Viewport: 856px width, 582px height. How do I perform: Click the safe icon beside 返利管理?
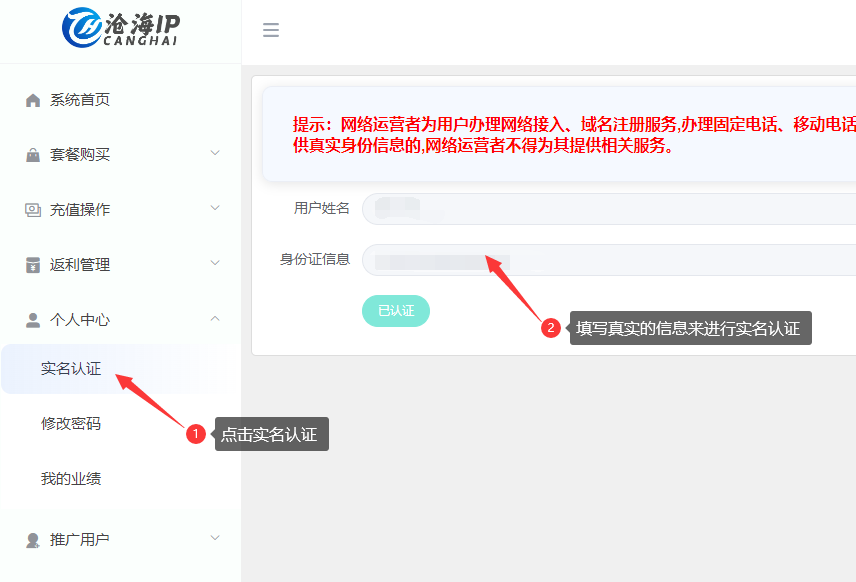pyautogui.click(x=35, y=264)
